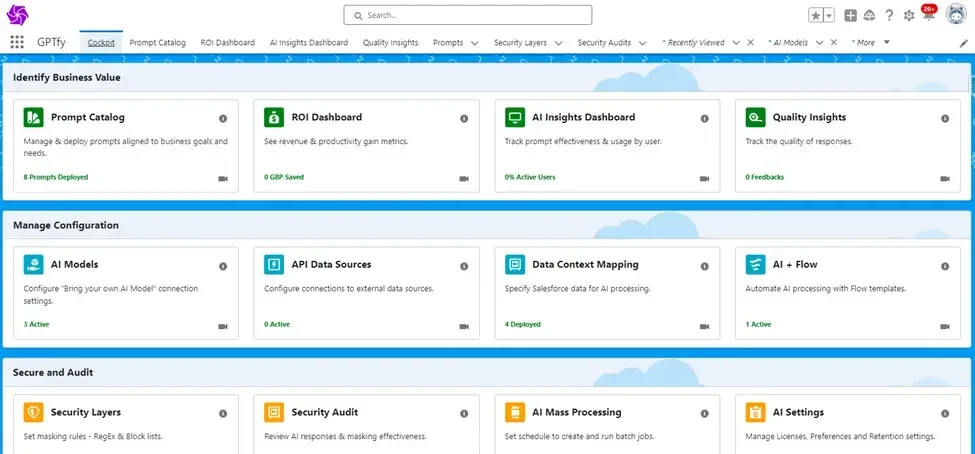Click the ROI Dashboard video camera icon
Viewport: 975px width, 454px height.
(464, 178)
